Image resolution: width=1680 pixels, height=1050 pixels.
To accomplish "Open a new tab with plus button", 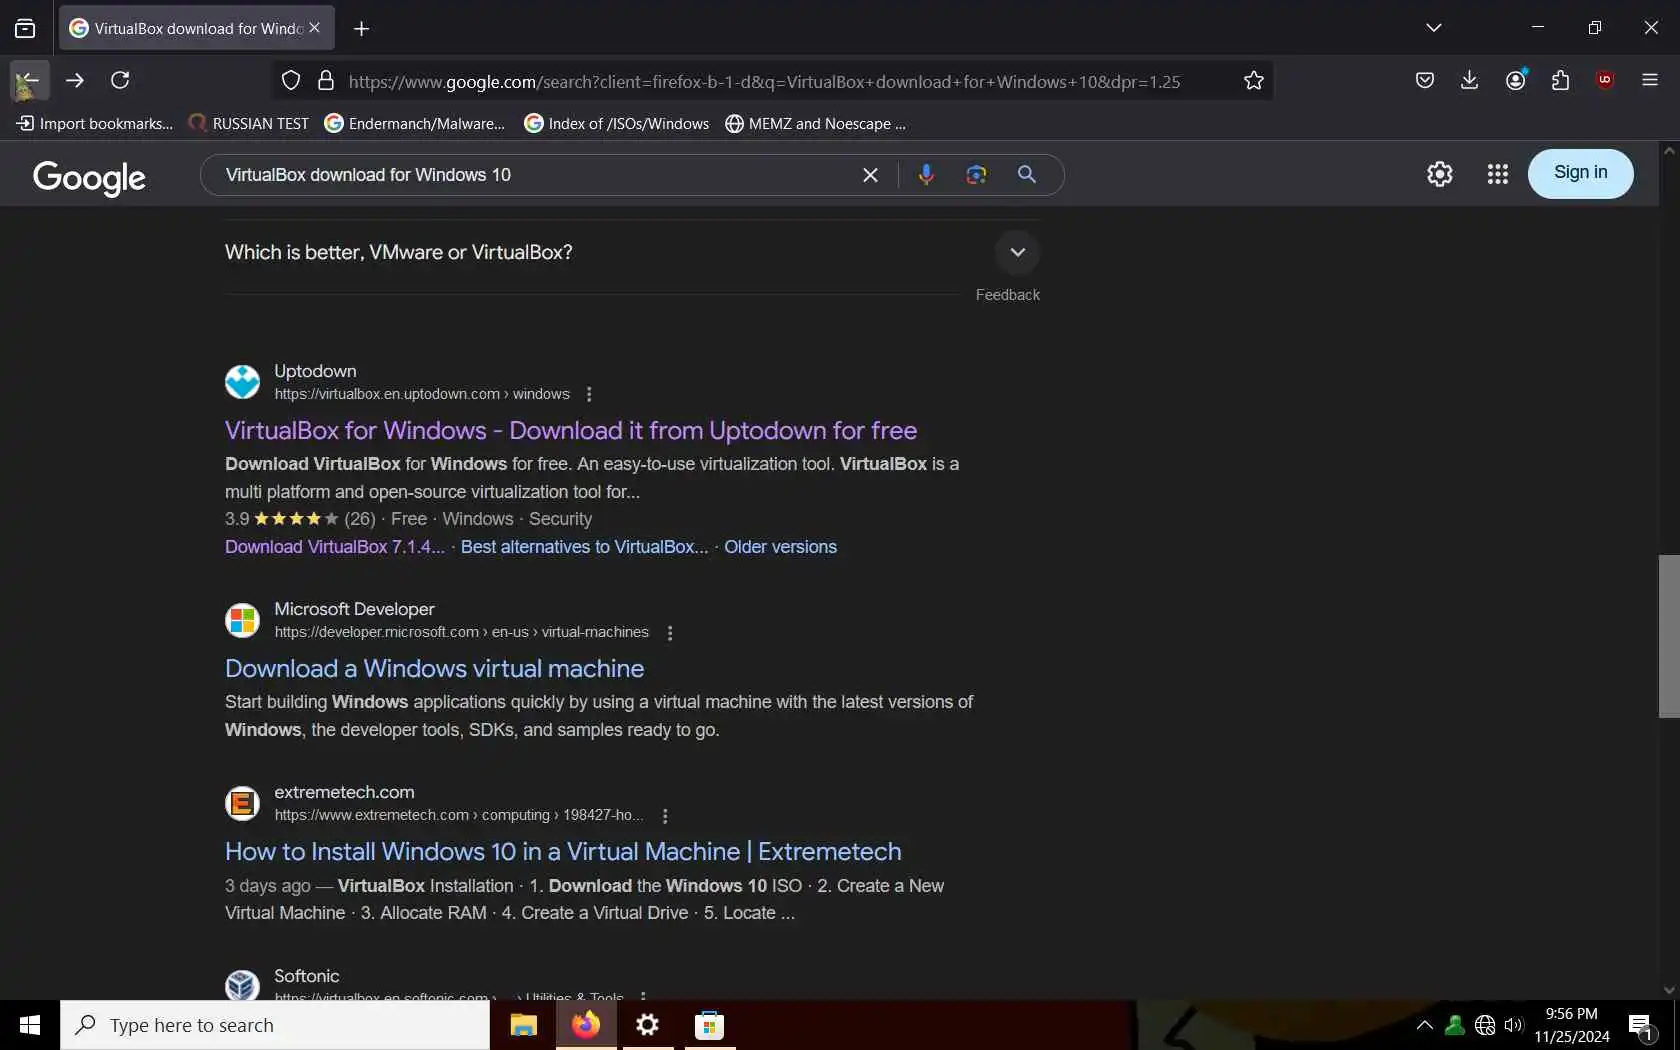I will click(362, 29).
